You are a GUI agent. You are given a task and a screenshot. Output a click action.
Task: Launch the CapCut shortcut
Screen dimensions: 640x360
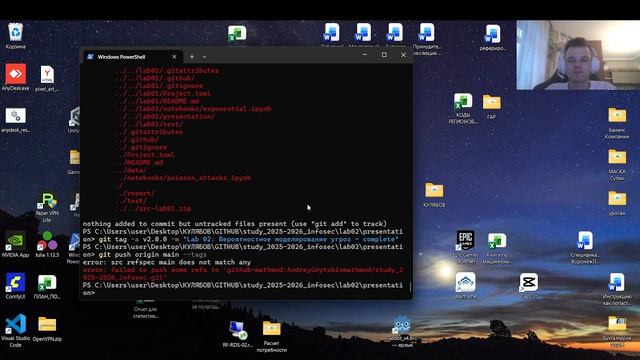coord(529,286)
